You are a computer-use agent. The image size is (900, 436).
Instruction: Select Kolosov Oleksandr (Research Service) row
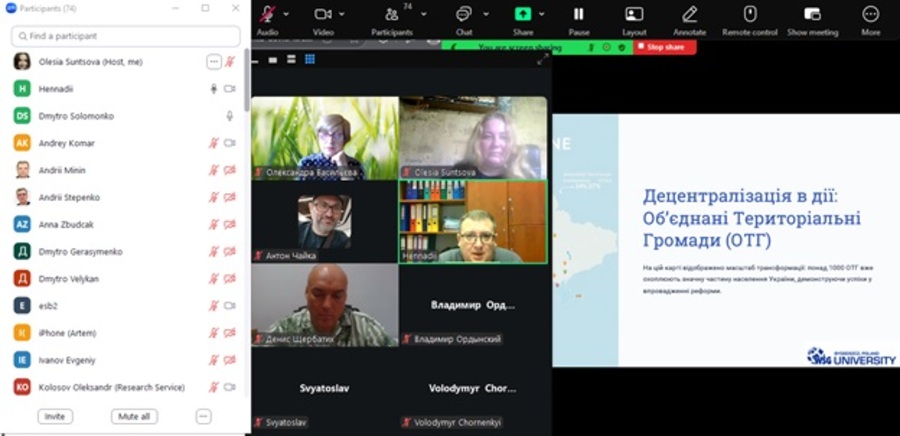[126, 387]
